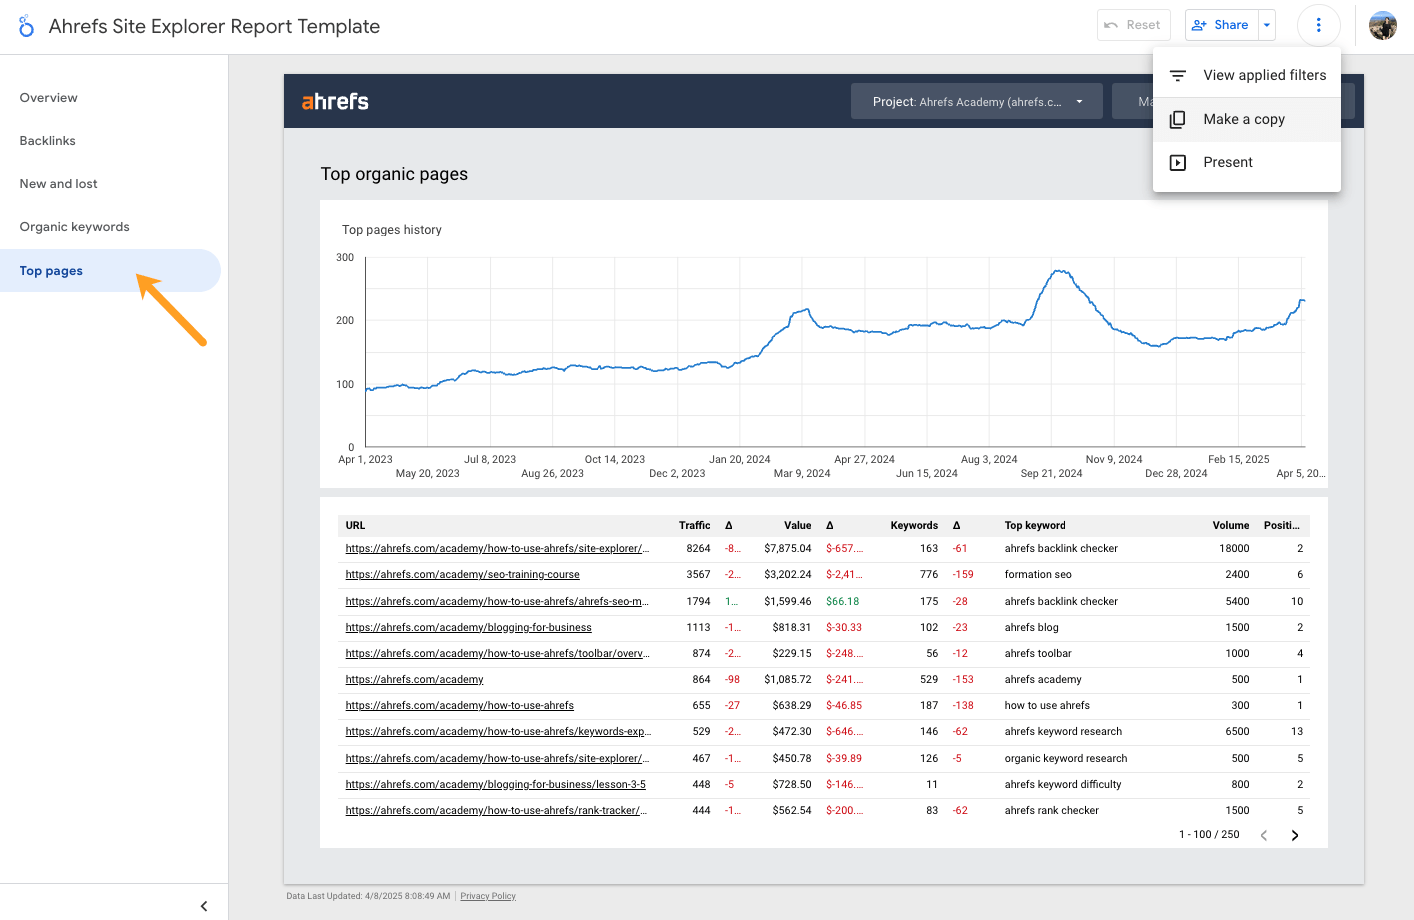
Task: Choose Present from the open menu
Action: [1228, 161]
